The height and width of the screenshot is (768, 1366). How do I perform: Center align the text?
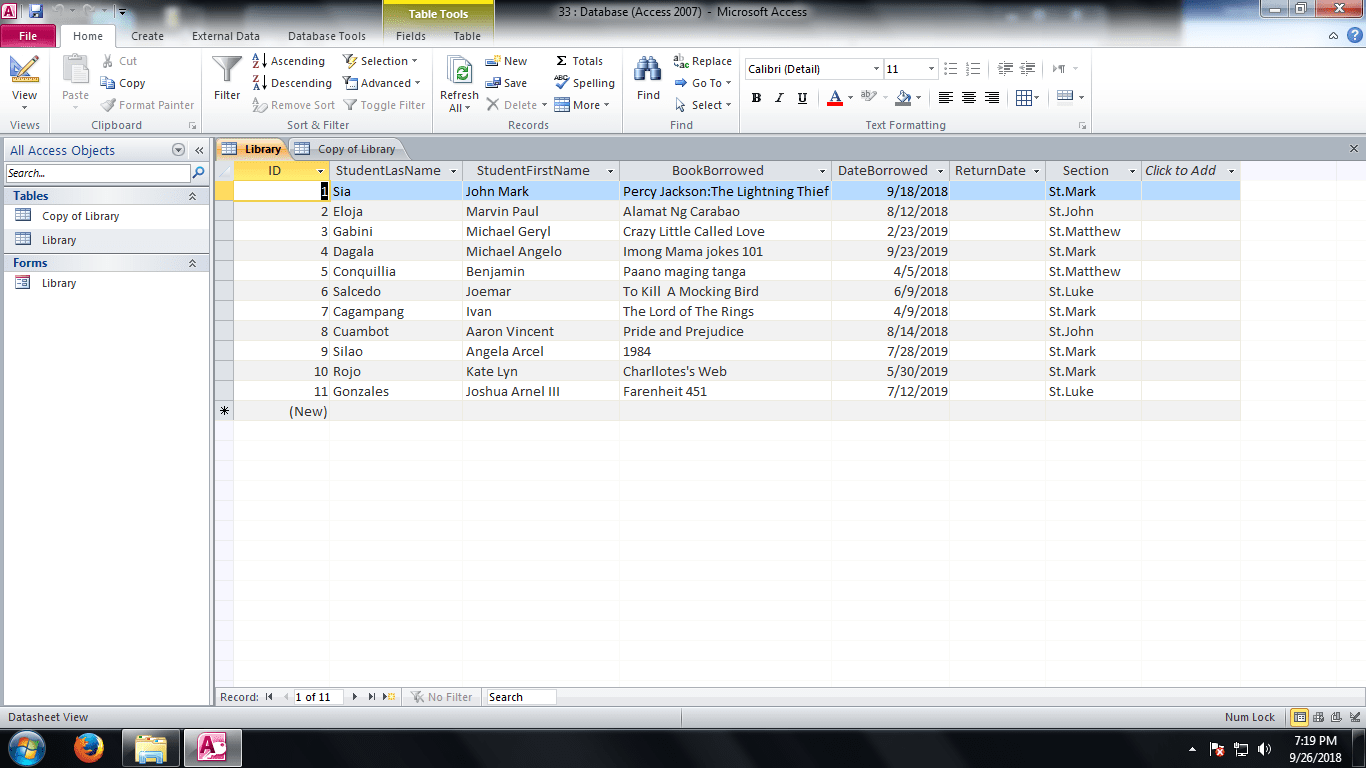[968, 98]
